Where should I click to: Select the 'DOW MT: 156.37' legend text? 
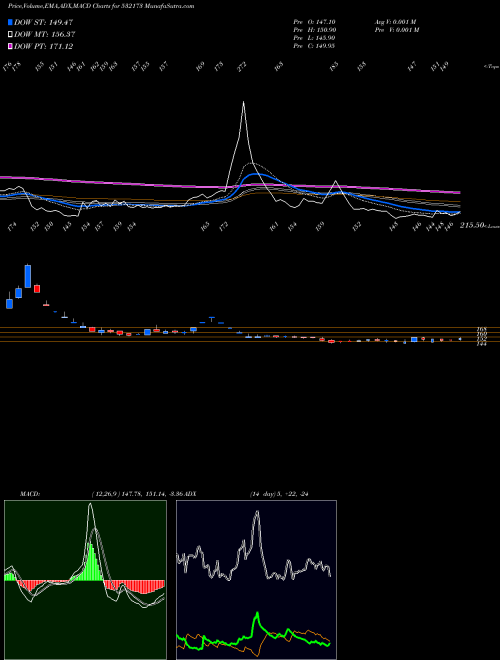click(45, 35)
